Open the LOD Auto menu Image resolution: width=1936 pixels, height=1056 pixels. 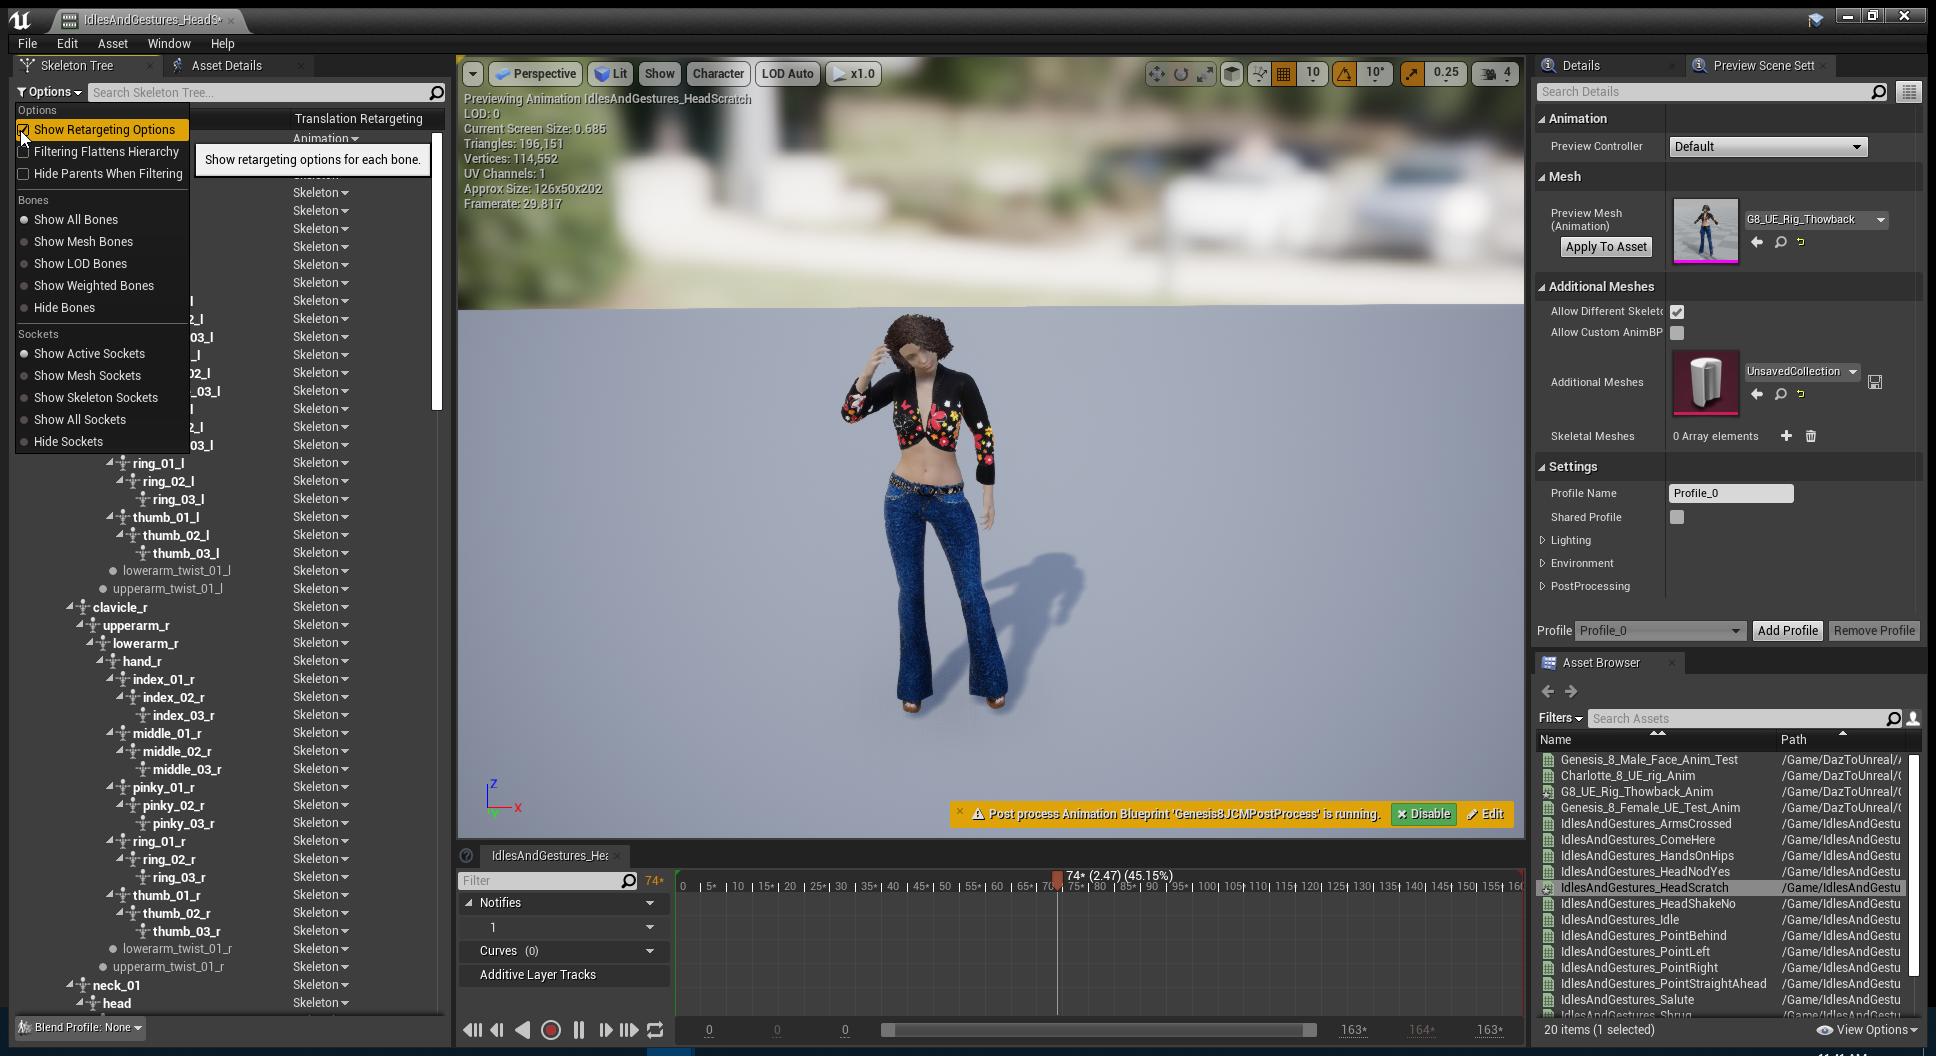[788, 74]
